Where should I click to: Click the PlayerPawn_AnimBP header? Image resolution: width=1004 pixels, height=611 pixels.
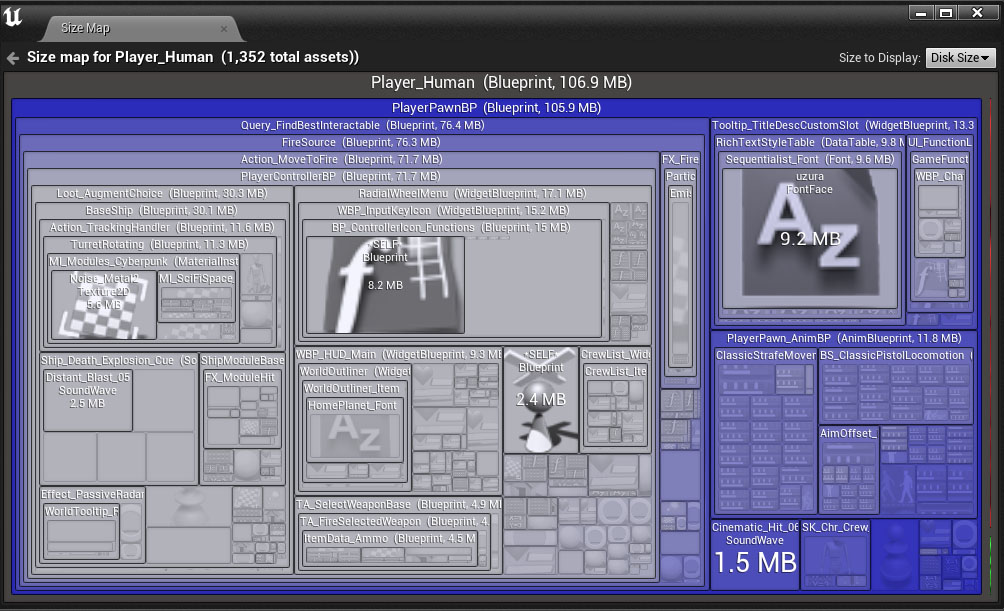coord(843,339)
